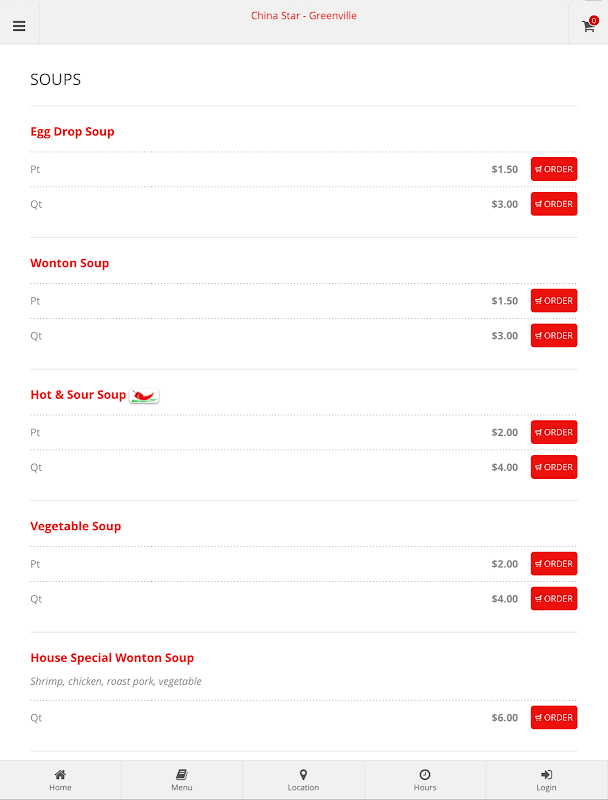Screen dimensions: 608x800
Task: Order Wonton Soup quart
Action: [x=554, y=336]
